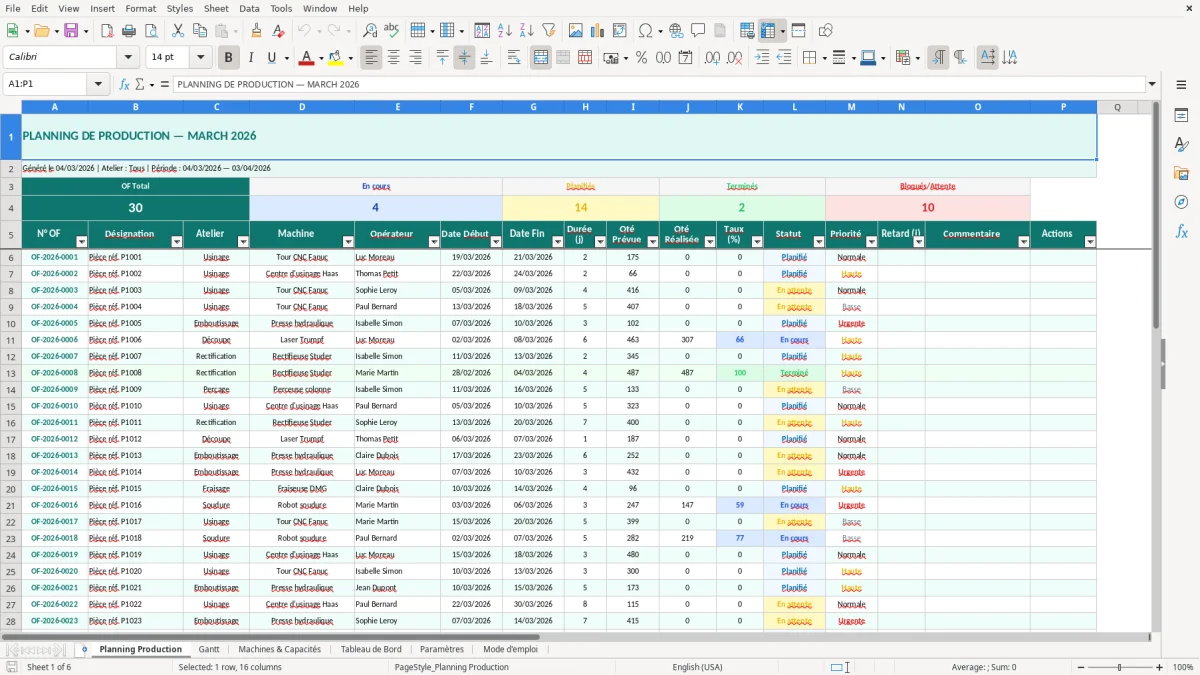
Task: Toggle Center Vertically alignment
Action: 464,58
